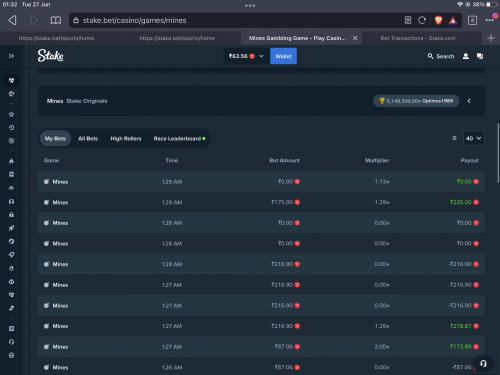Open bet with ₹225.00 payout
This screenshot has height=375, width=500.
coord(261,202)
